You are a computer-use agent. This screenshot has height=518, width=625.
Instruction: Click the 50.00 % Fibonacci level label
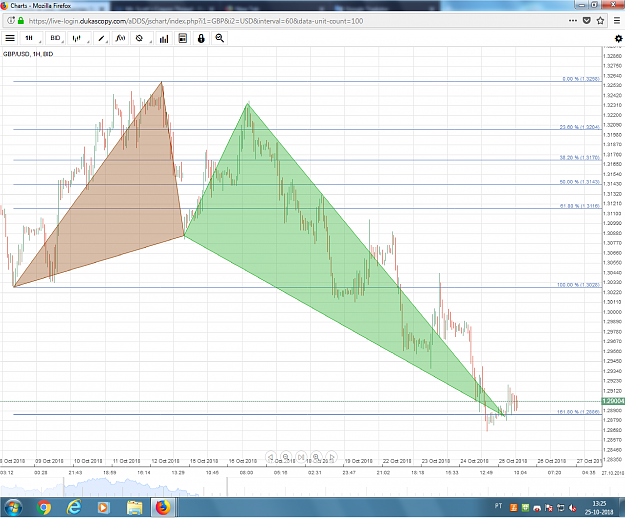(x=580, y=182)
